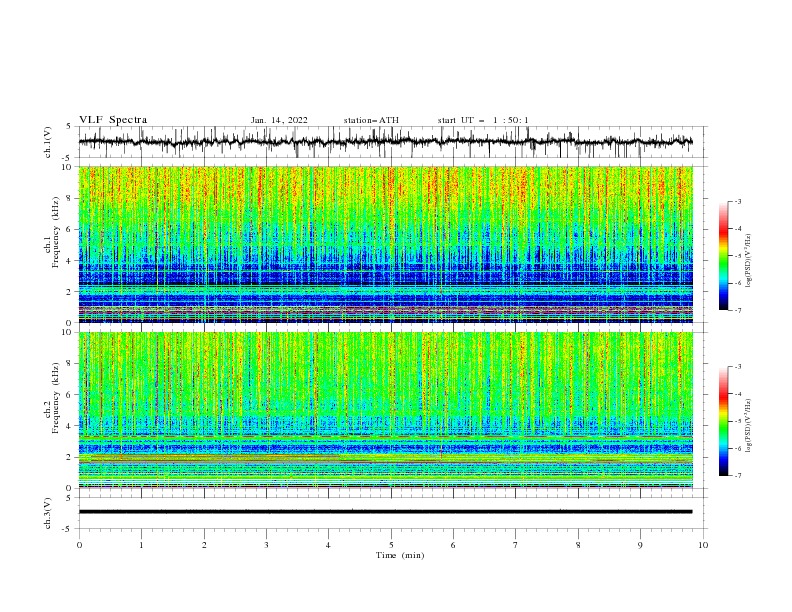This screenshot has height=612, width=792.
Task: Click the ch.1 'Frequency (kHz)' axis label
Action: tap(56, 232)
